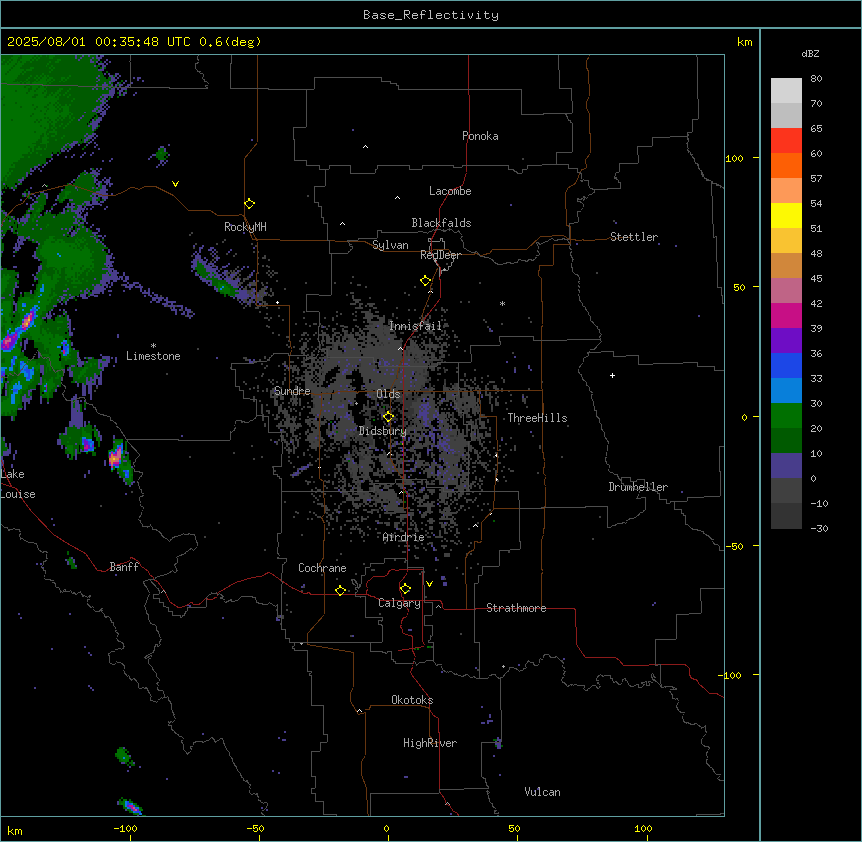Viewport: 862px width, 842px height.
Task: Click the white asterisk above Limestone label
Action: pos(153,345)
